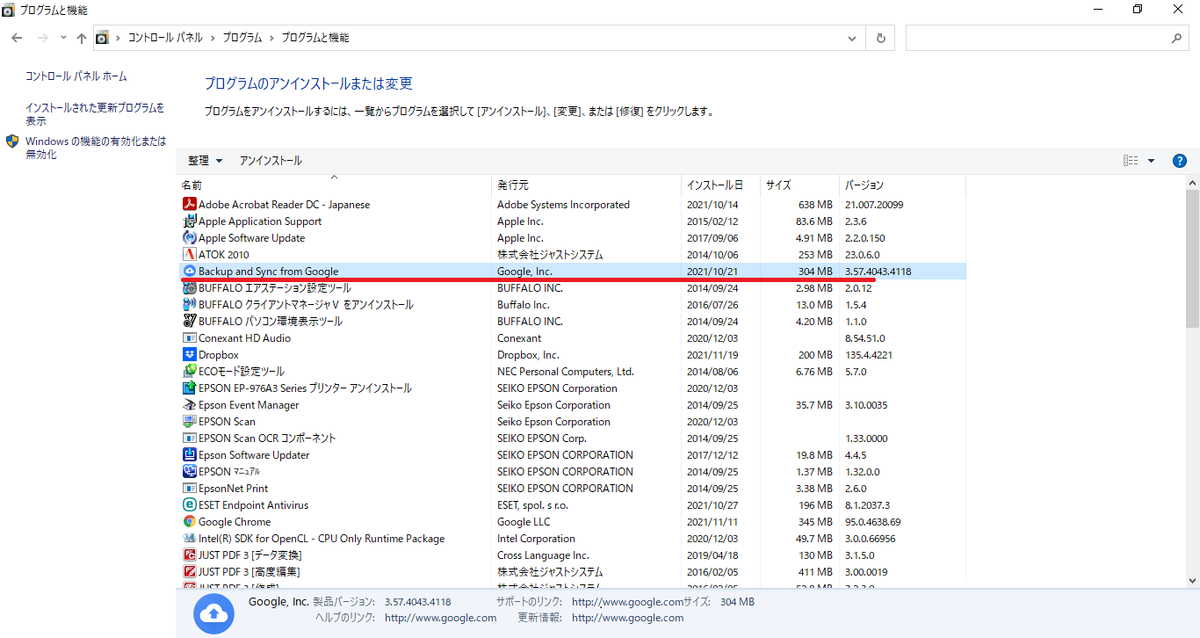Click the Backup and Sync cloud icon in list
This screenshot has width=1200, height=638.
pyautogui.click(x=190, y=271)
